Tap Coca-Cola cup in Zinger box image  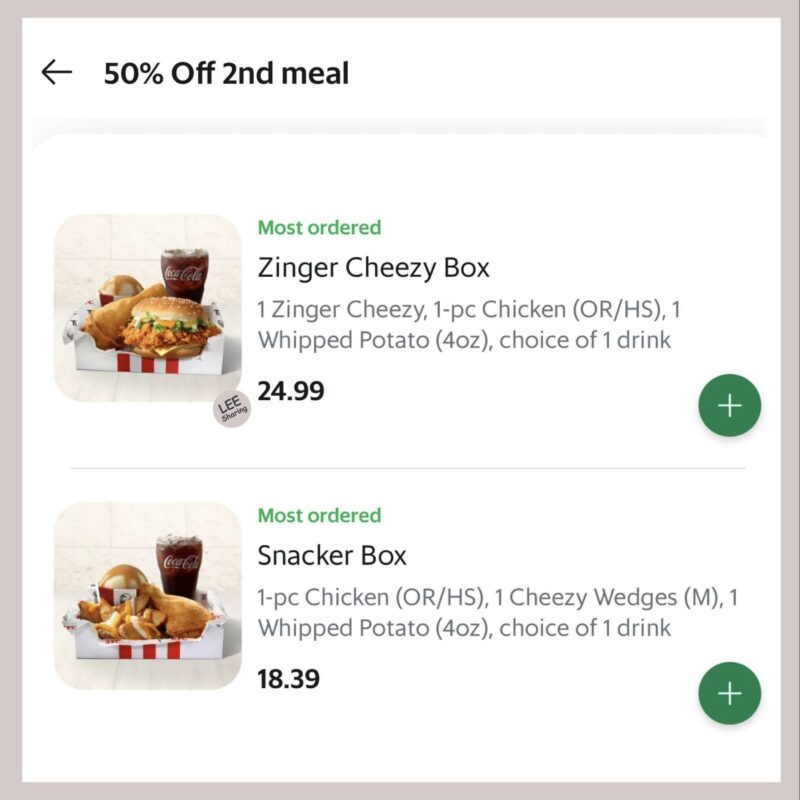pyautogui.click(x=185, y=274)
